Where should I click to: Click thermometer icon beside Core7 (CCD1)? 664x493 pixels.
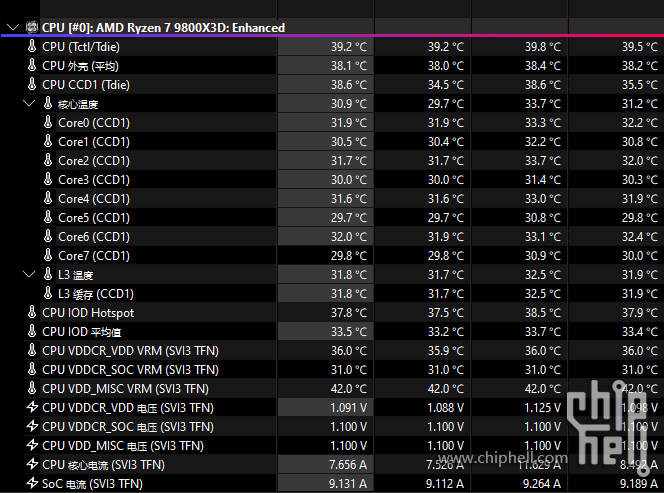point(48,255)
